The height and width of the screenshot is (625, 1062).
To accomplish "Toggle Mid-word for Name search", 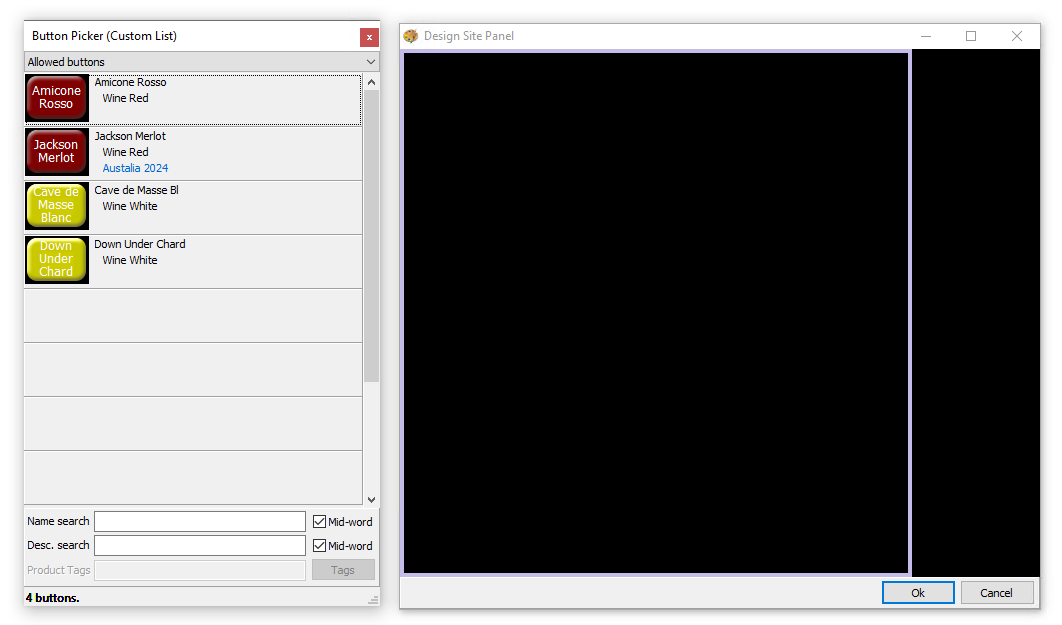I will pyautogui.click(x=320, y=522).
